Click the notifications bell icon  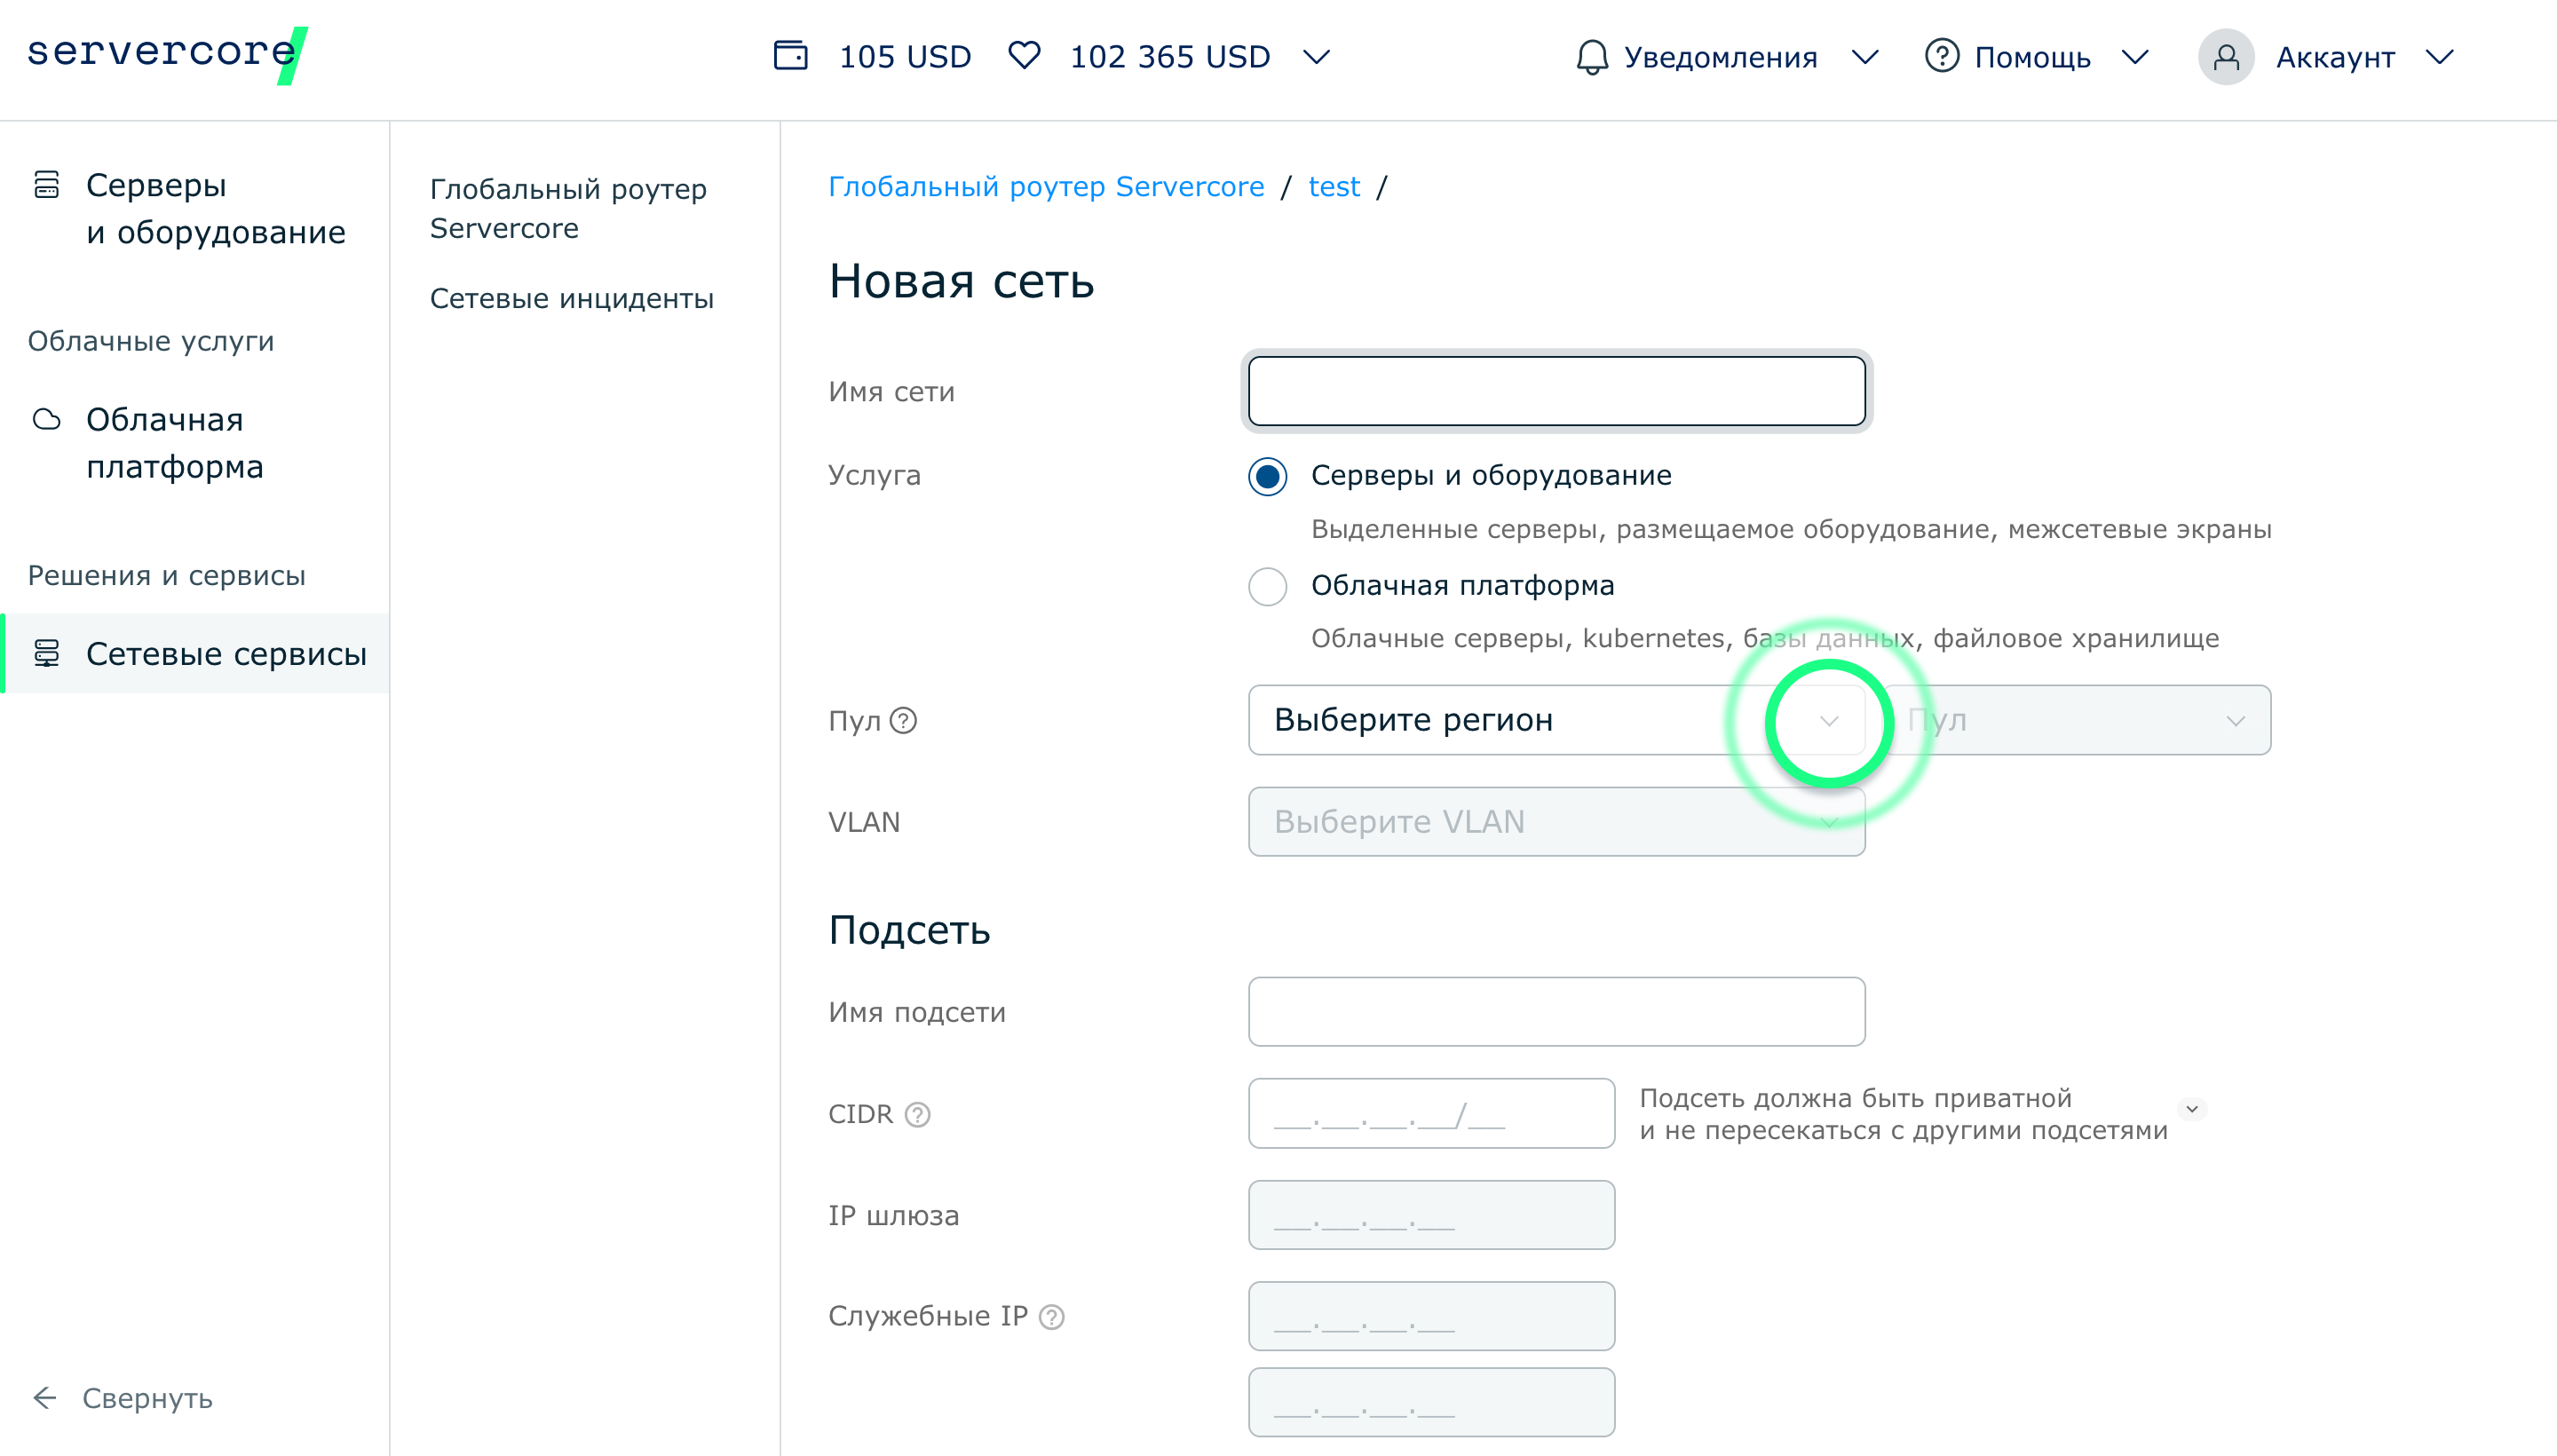point(1592,57)
